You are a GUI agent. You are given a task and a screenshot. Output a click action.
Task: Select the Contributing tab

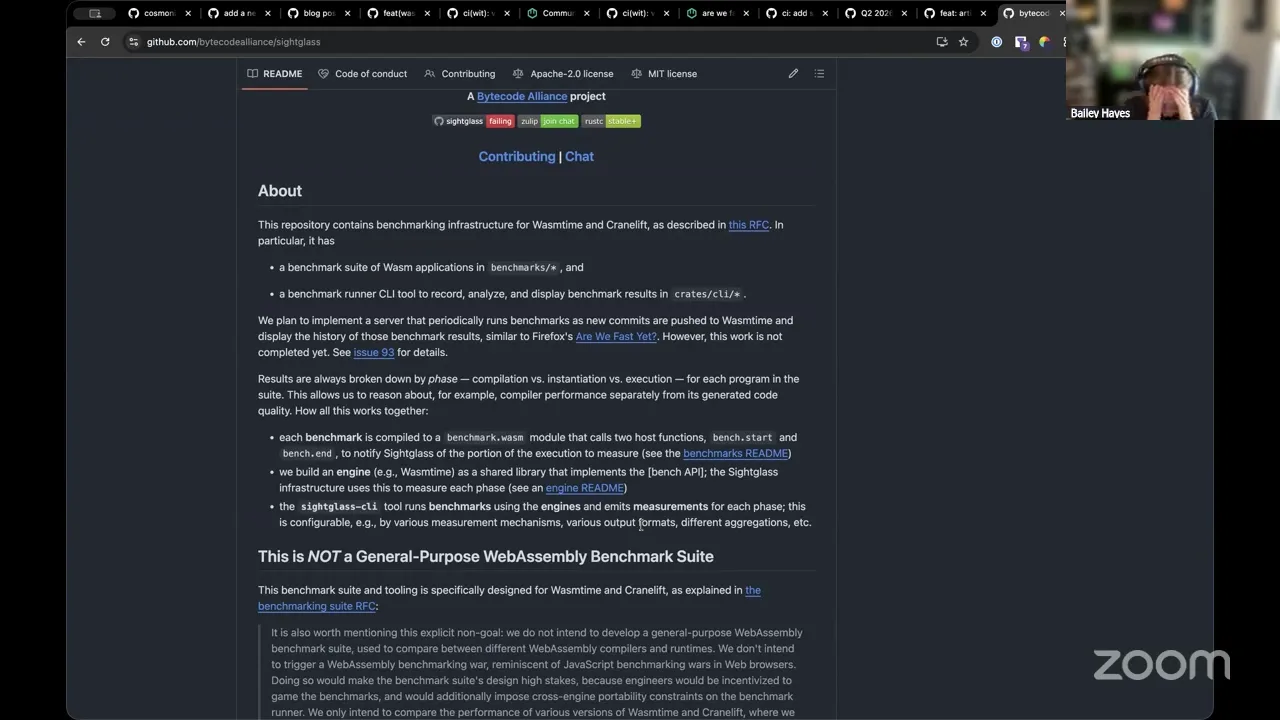pyautogui.click(x=460, y=74)
